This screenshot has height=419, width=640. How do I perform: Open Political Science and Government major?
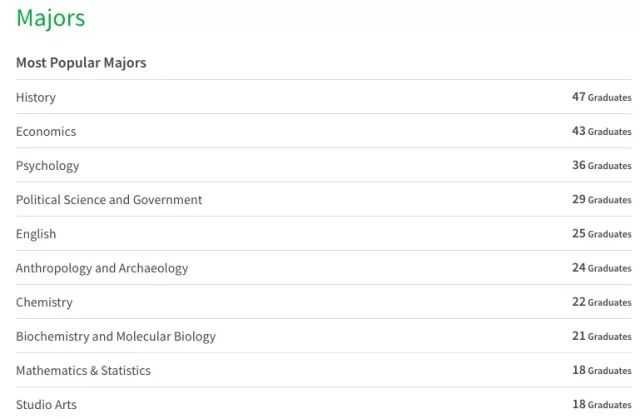(x=109, y=200)
